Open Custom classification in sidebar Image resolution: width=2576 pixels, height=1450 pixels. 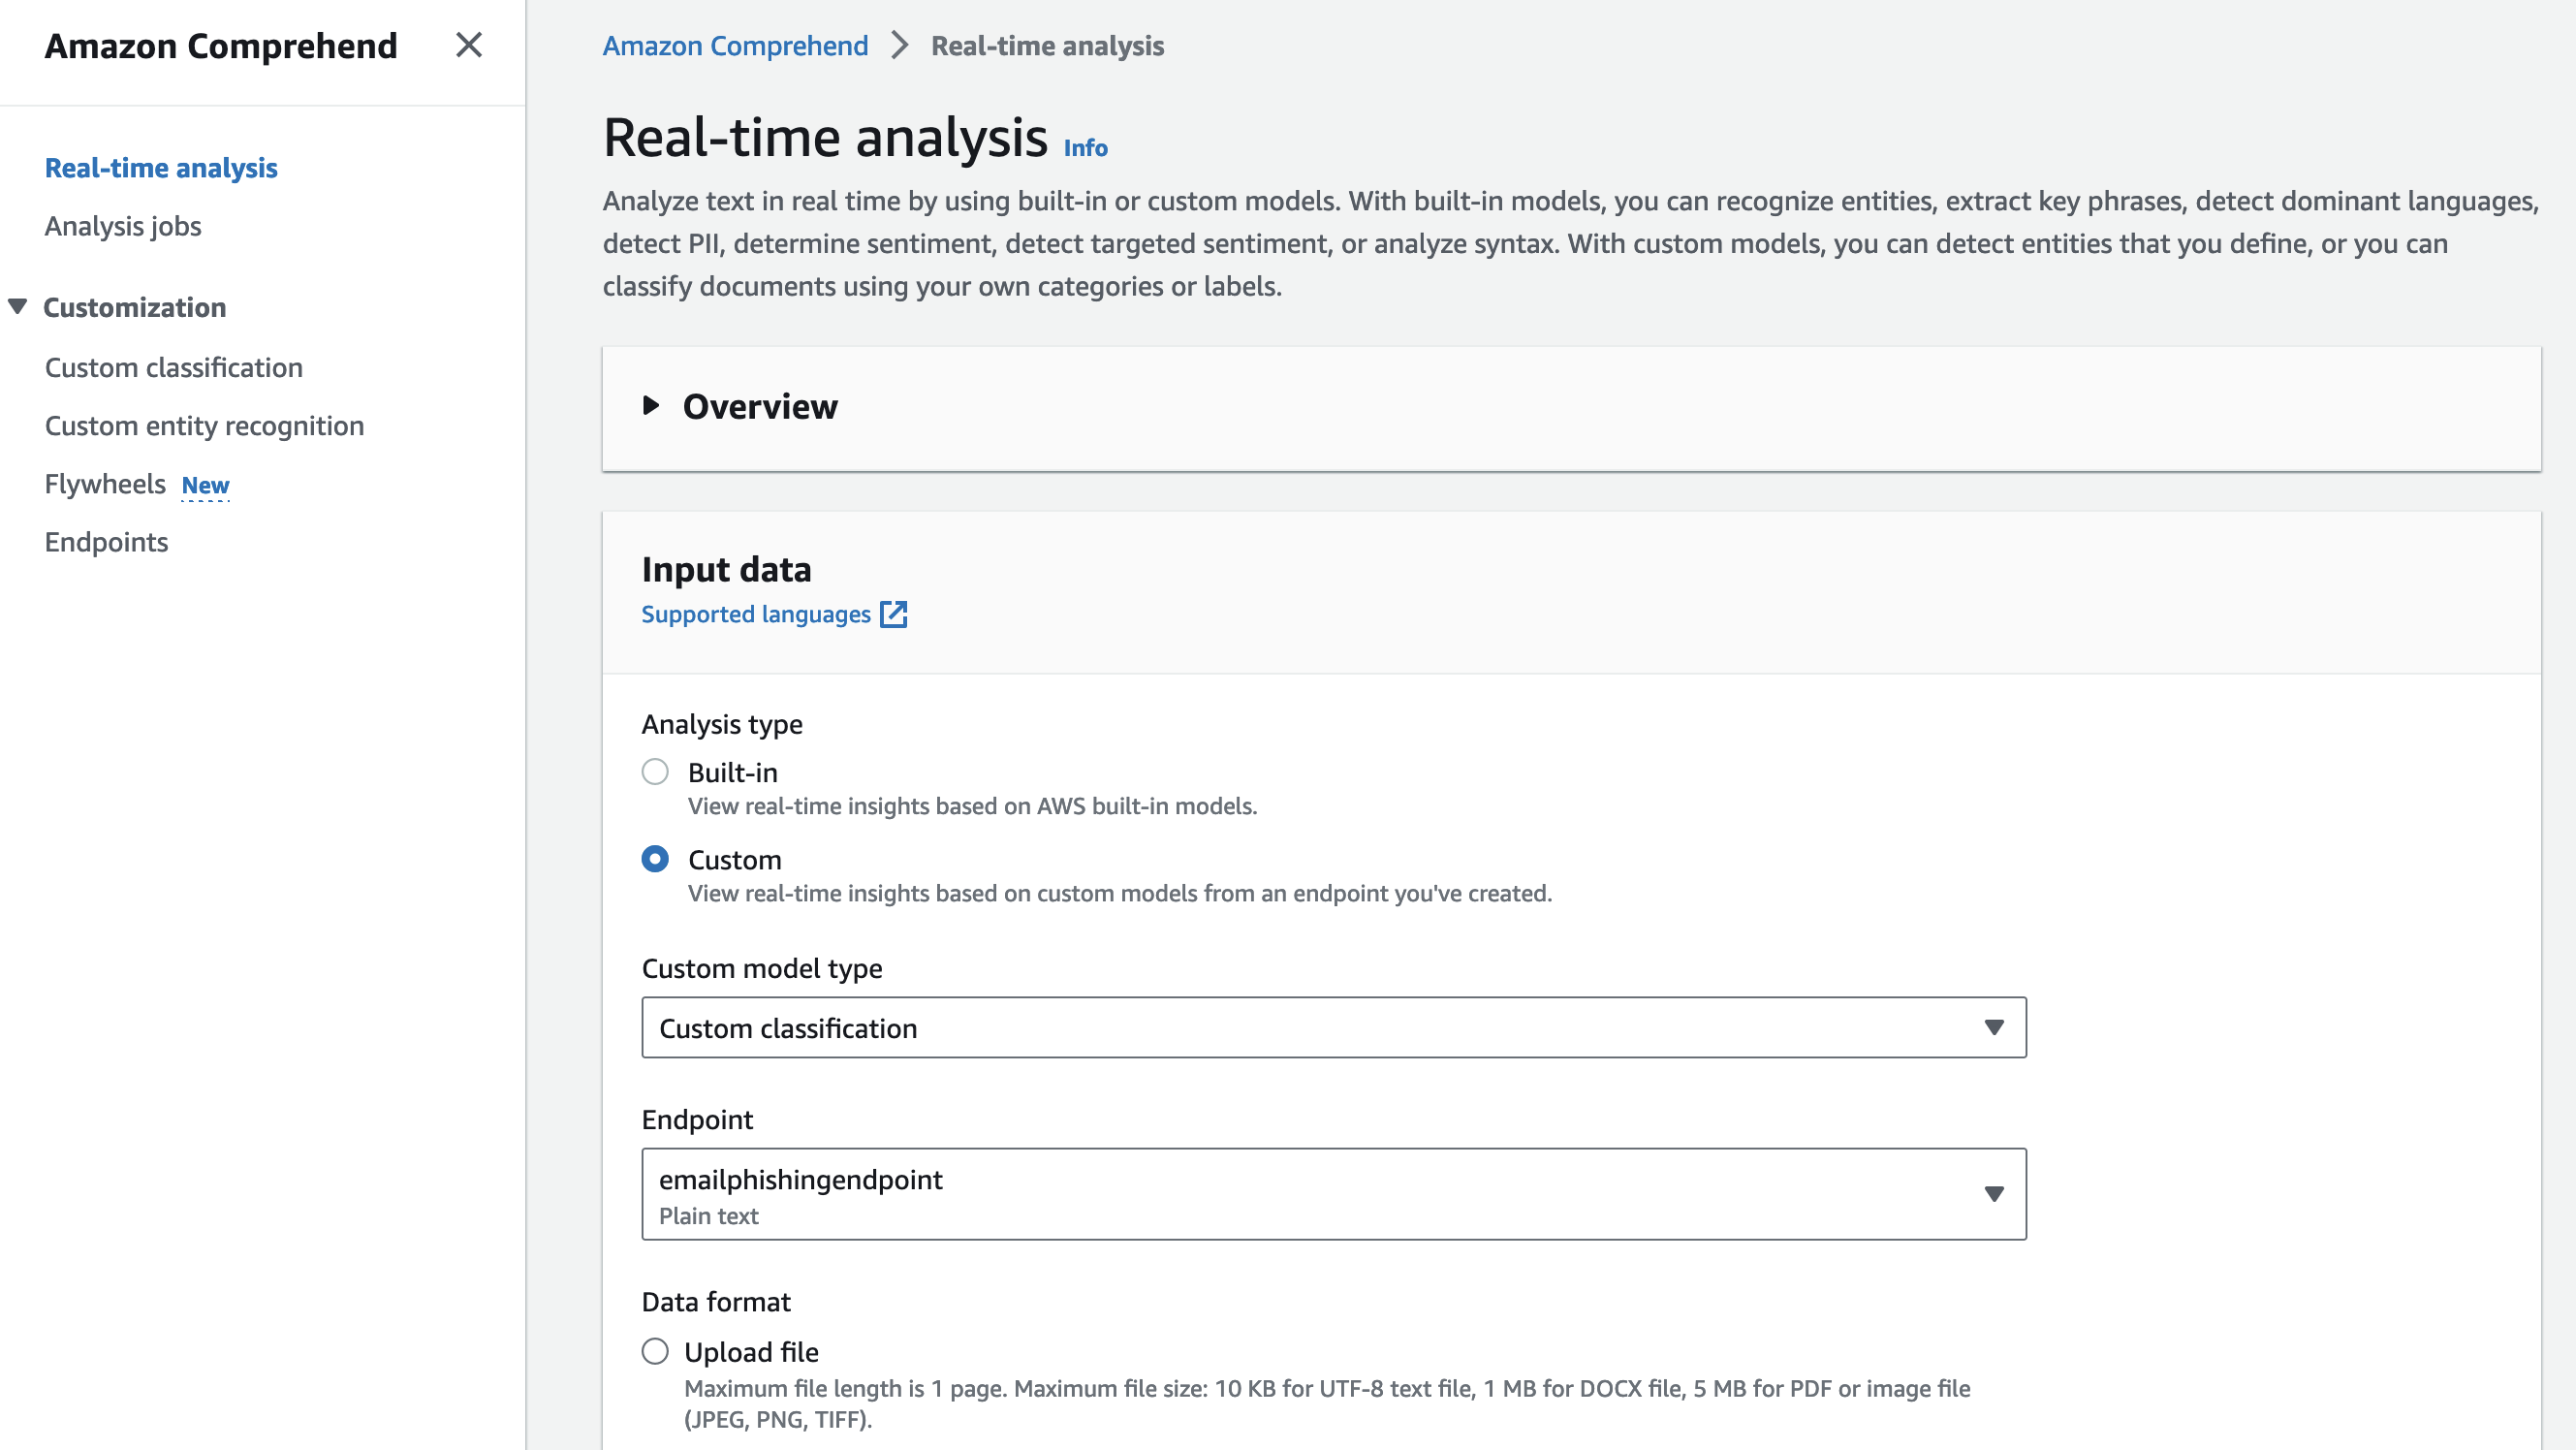[x=173, y=368]
